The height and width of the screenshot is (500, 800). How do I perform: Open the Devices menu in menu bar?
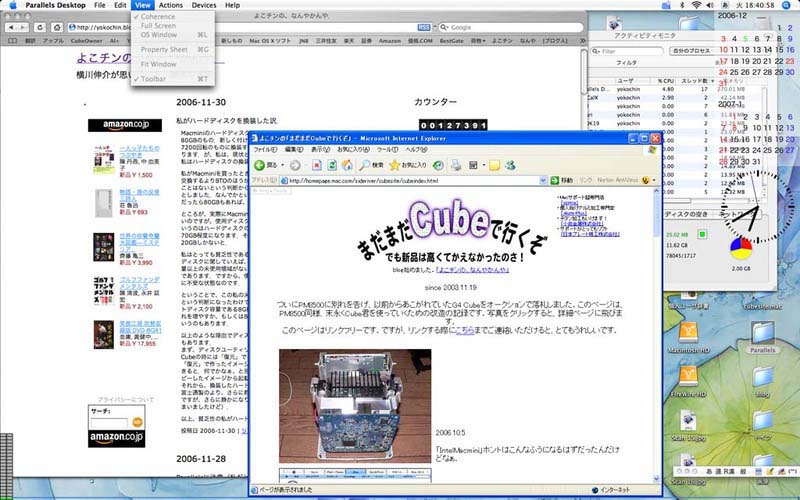pos(204,5)
